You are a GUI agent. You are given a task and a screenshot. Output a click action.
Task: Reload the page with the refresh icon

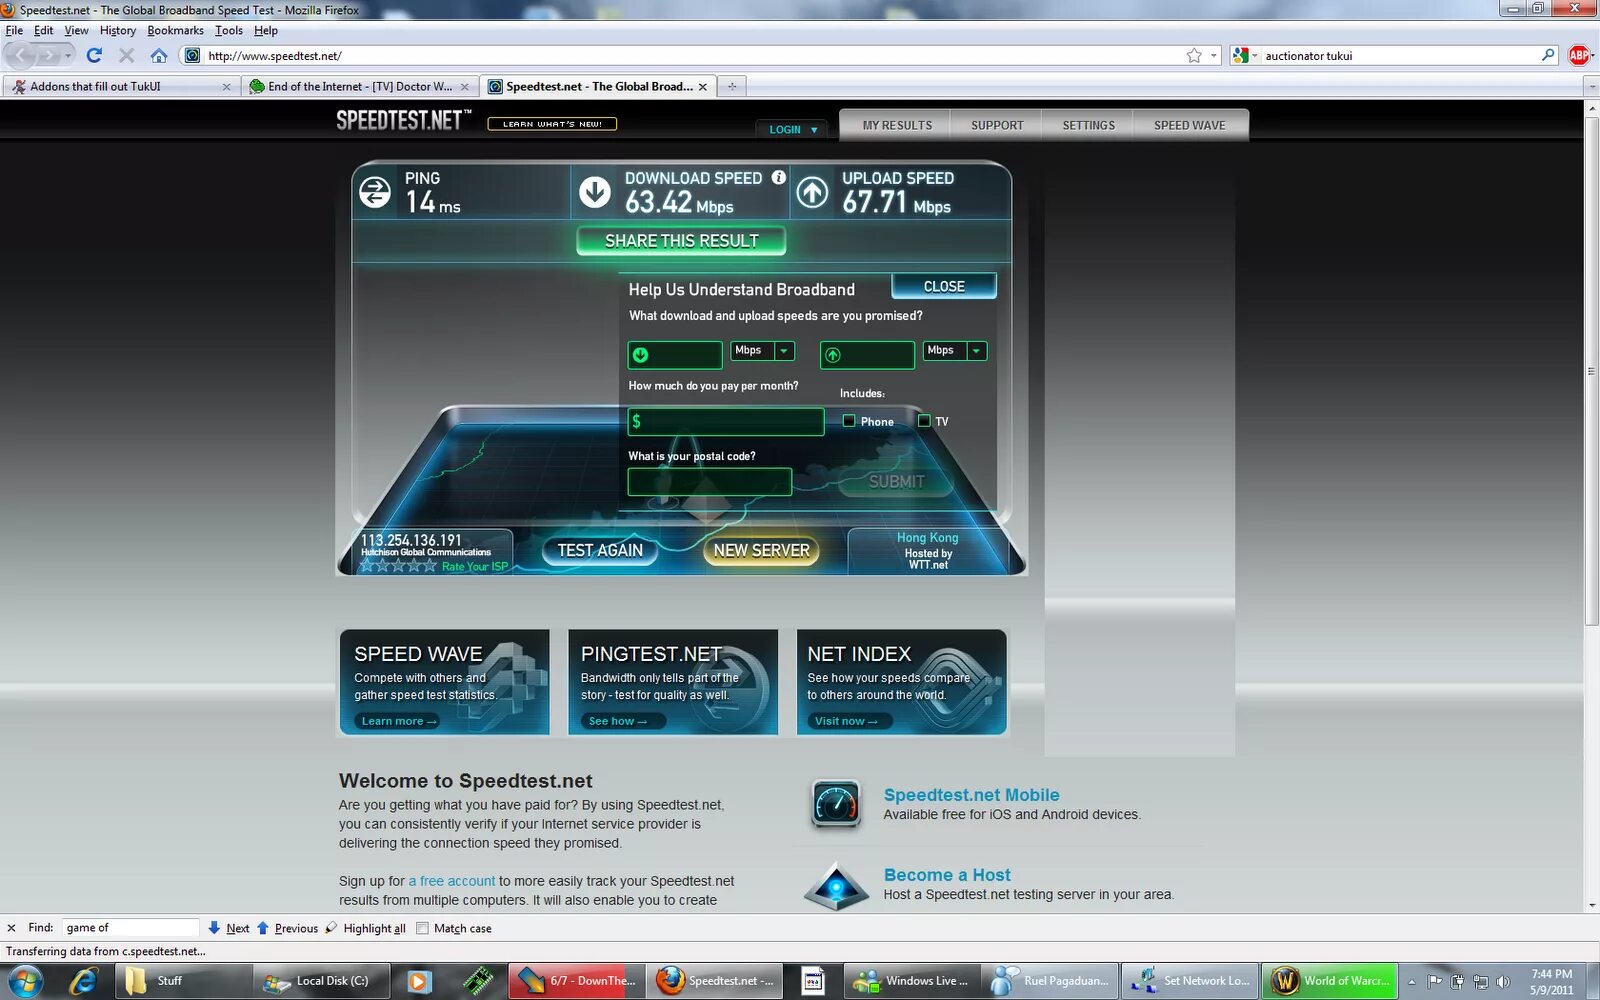pos(94,56)
